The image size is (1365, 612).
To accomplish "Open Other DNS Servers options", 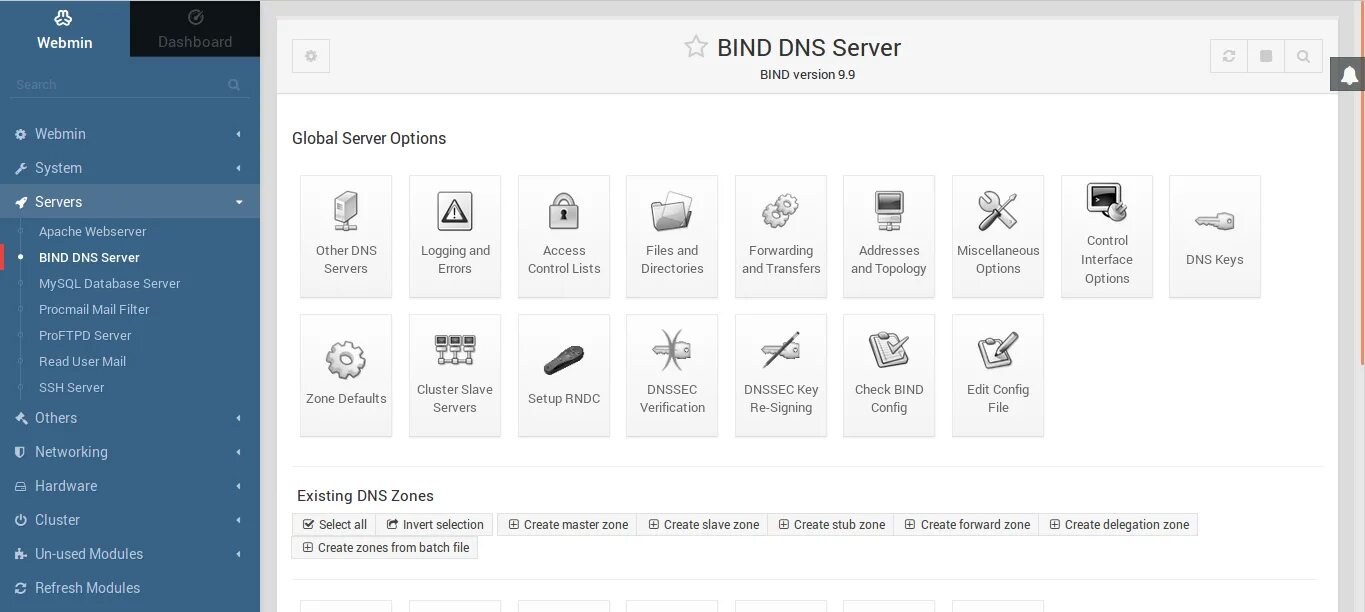I will [346, 237].
